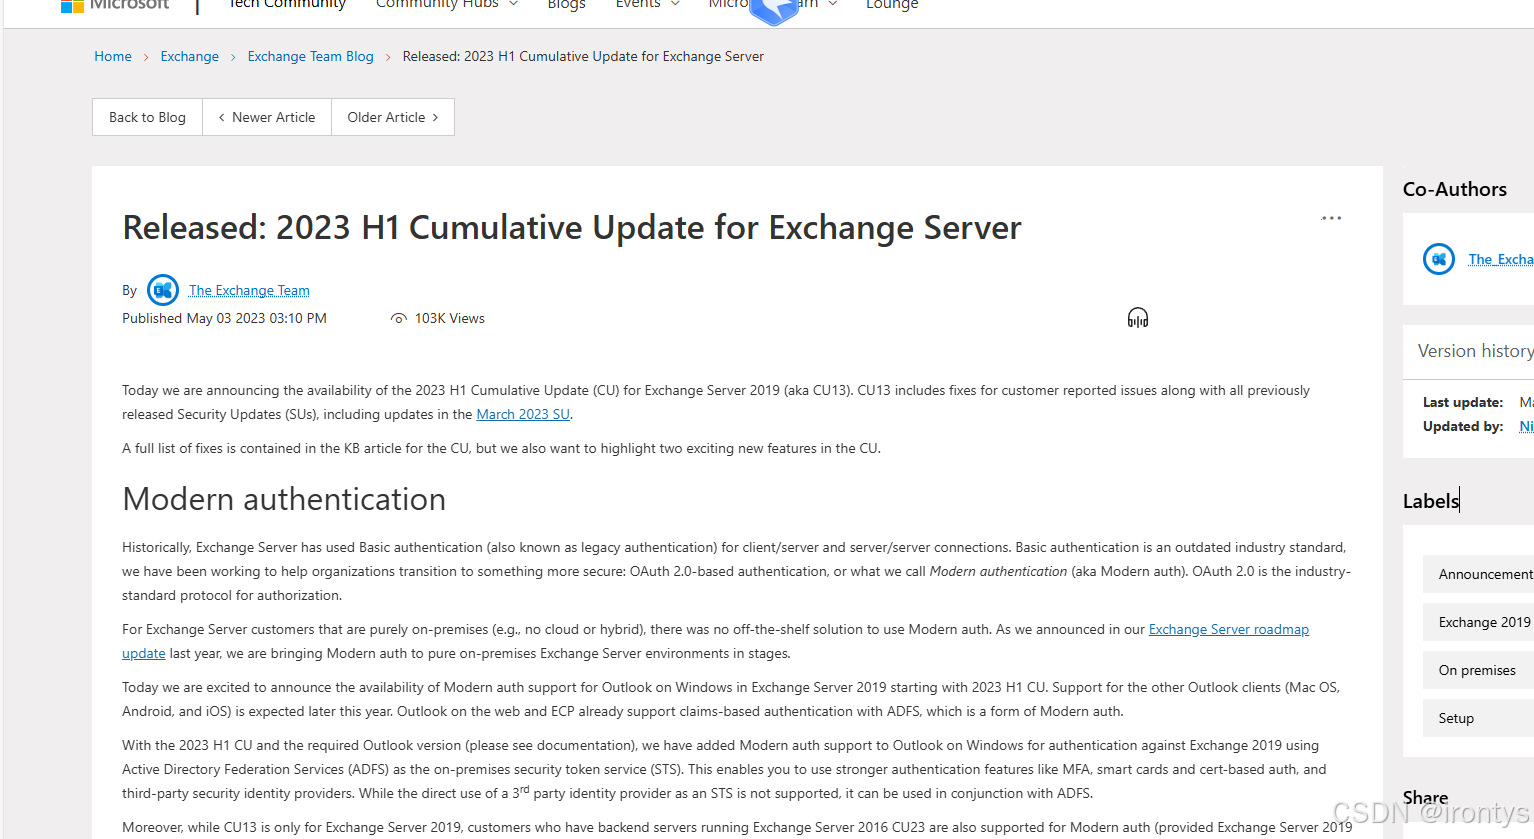Click the blue floating bird icon at top
Viewport: 1534px width, 839px height.
coord(774,10)
